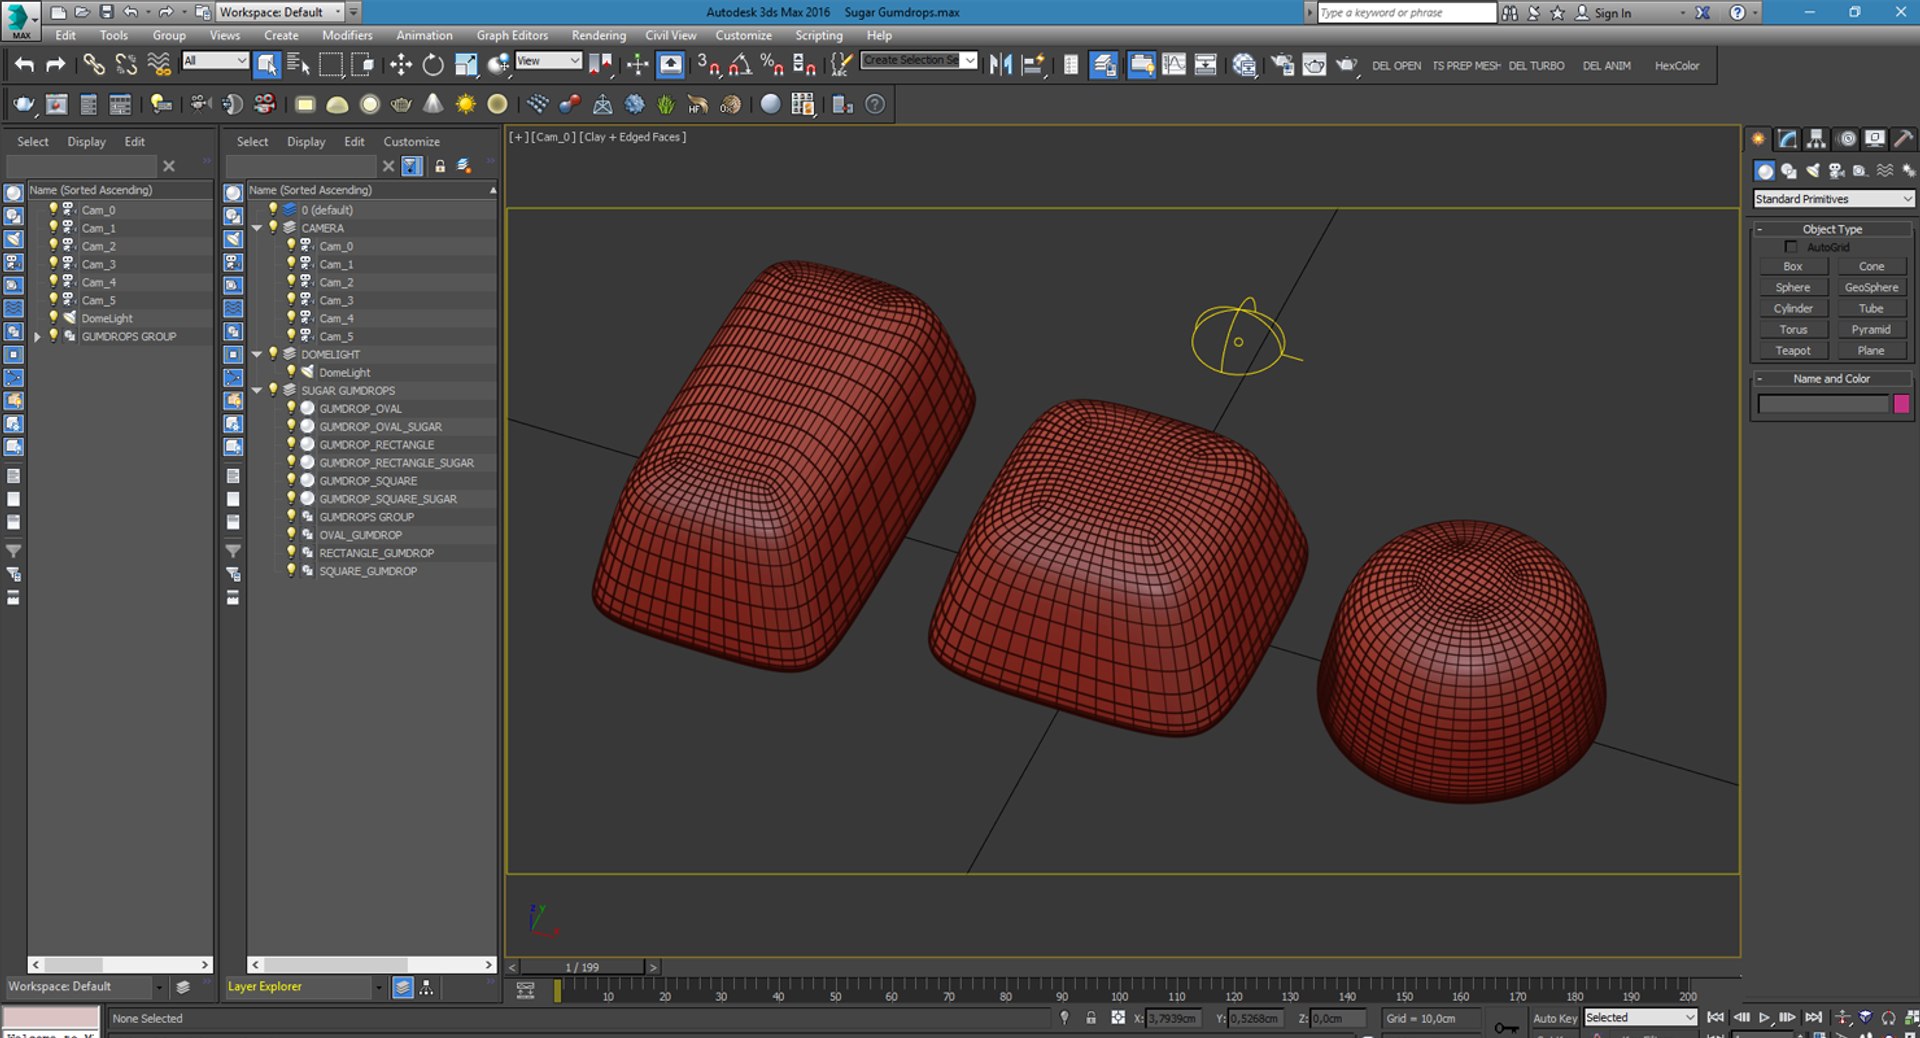
Task: Collapse the Object Type rollout
Action: point(1832,229)
